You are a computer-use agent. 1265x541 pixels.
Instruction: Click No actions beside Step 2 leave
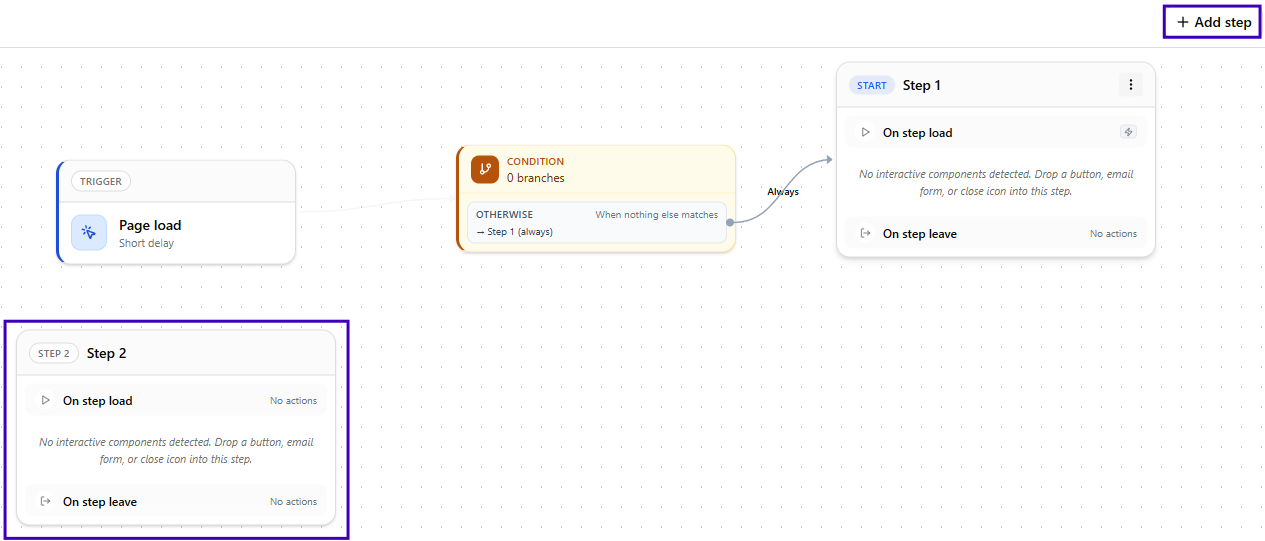click(x=293, y=501)
